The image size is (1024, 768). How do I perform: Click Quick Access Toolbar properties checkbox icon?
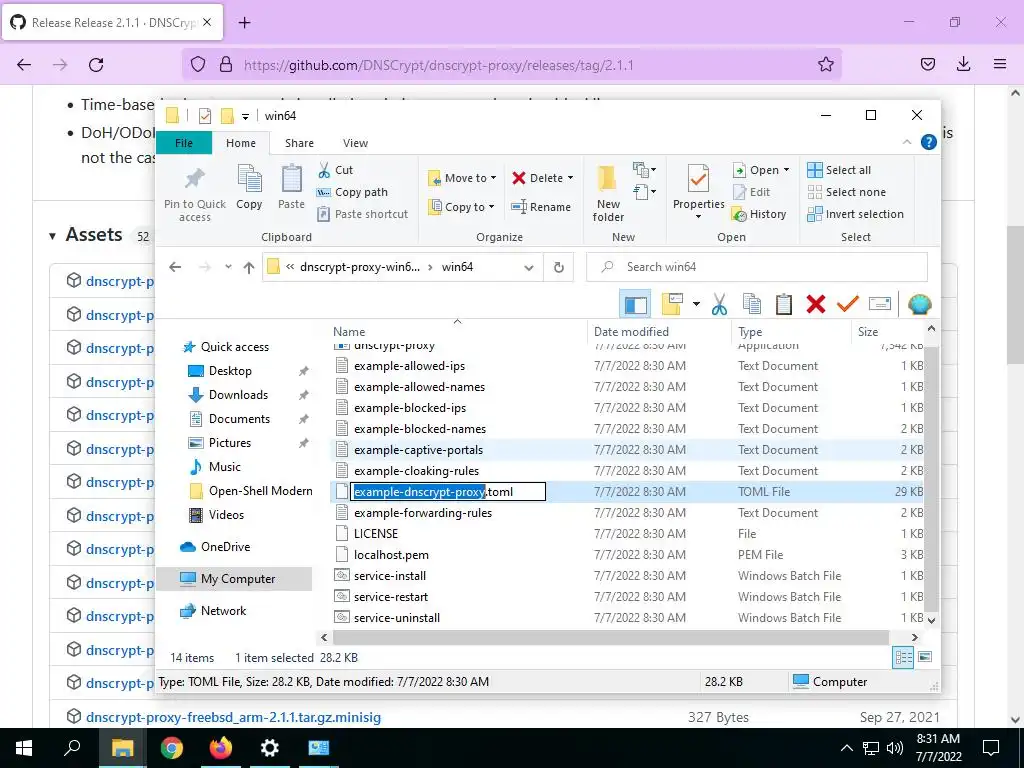[205, 116]
